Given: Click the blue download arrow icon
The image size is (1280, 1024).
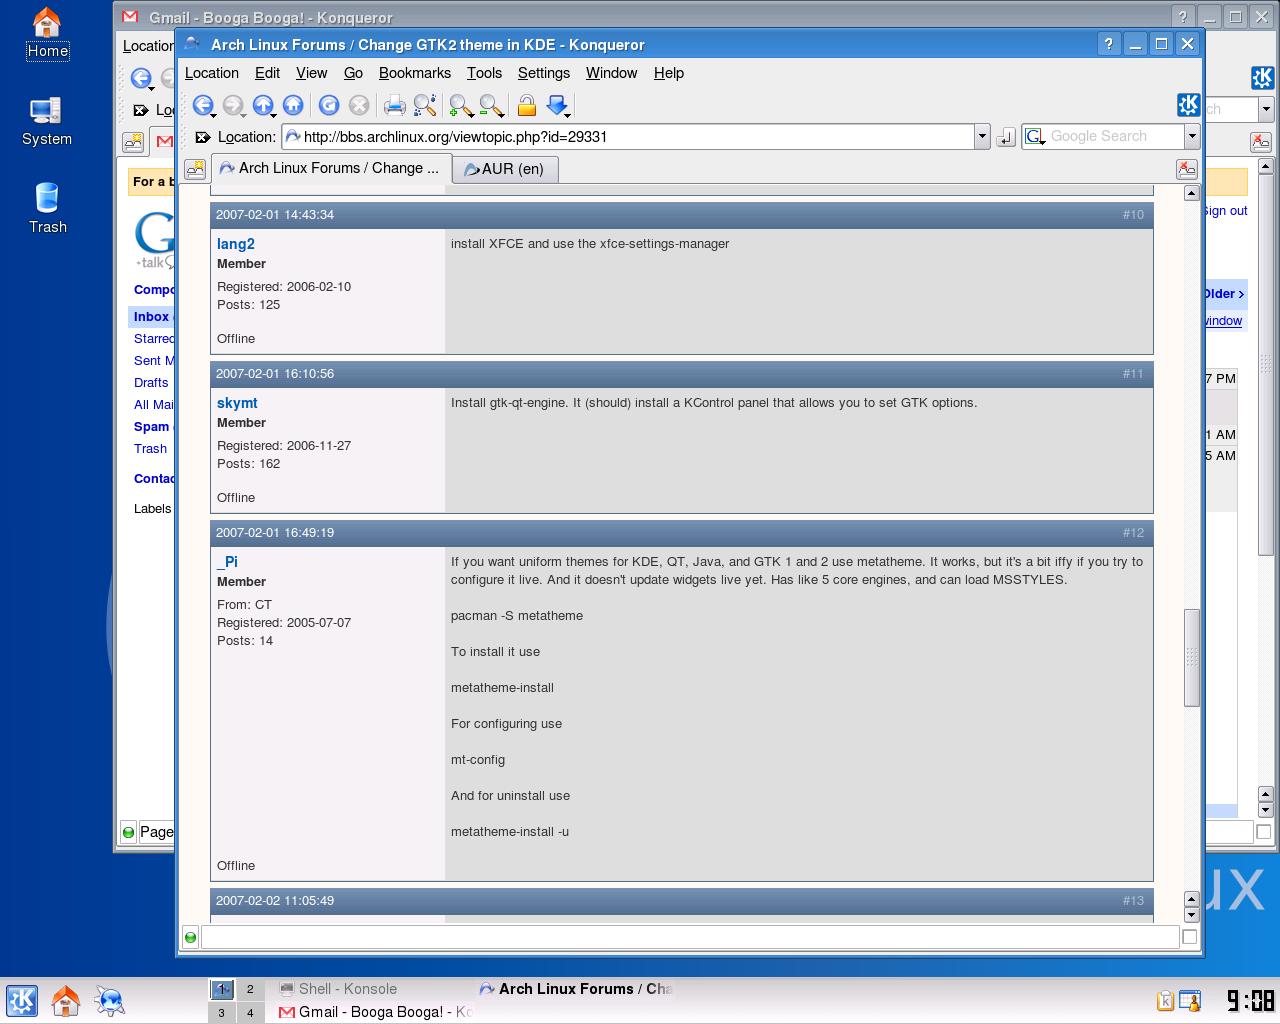Looking at the screenshot, I should click(557, 105).
